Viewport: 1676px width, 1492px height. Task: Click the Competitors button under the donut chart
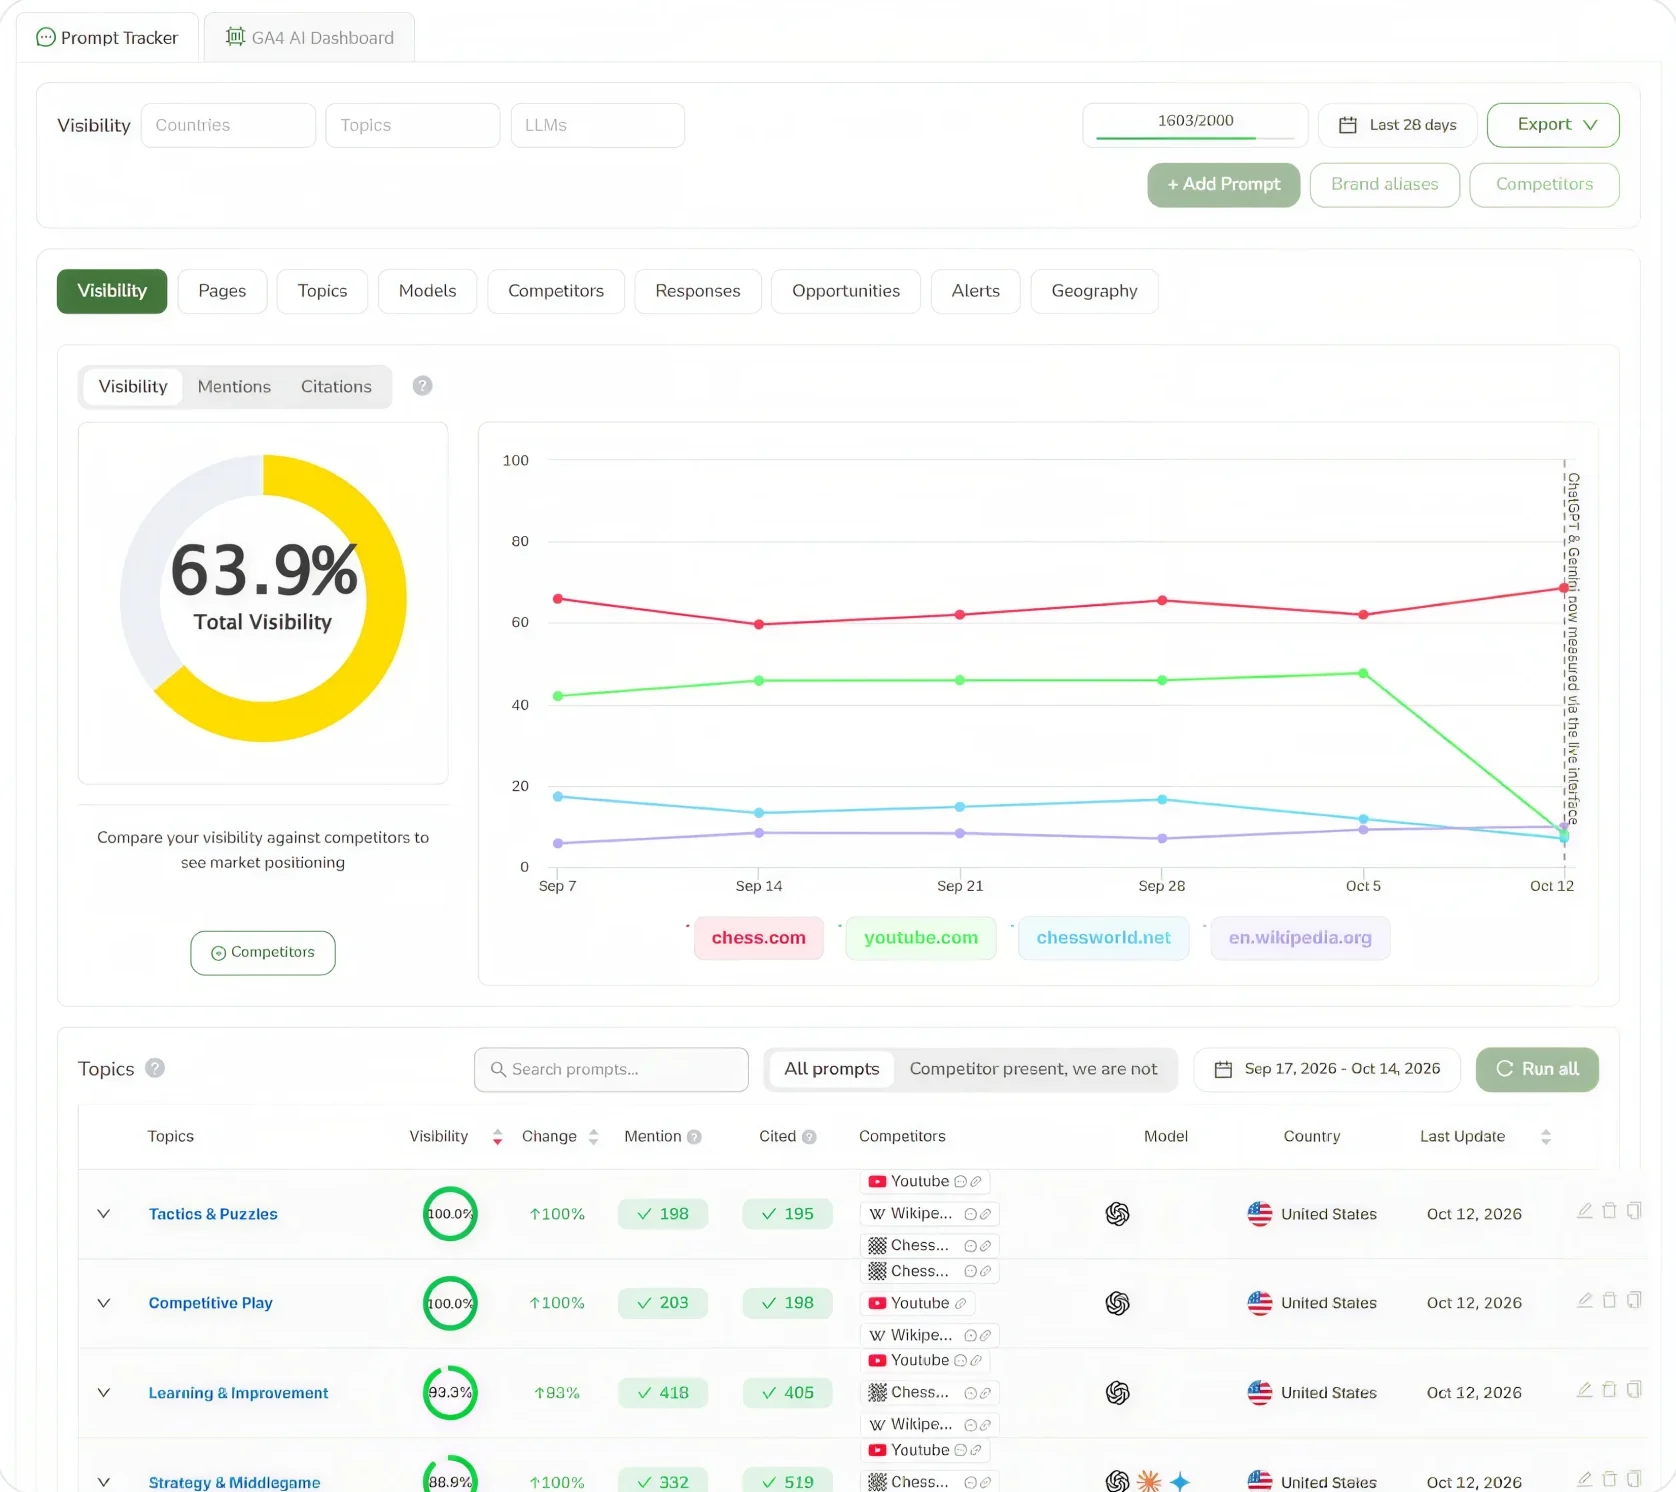pyautogui.click(x=263, y=953)
